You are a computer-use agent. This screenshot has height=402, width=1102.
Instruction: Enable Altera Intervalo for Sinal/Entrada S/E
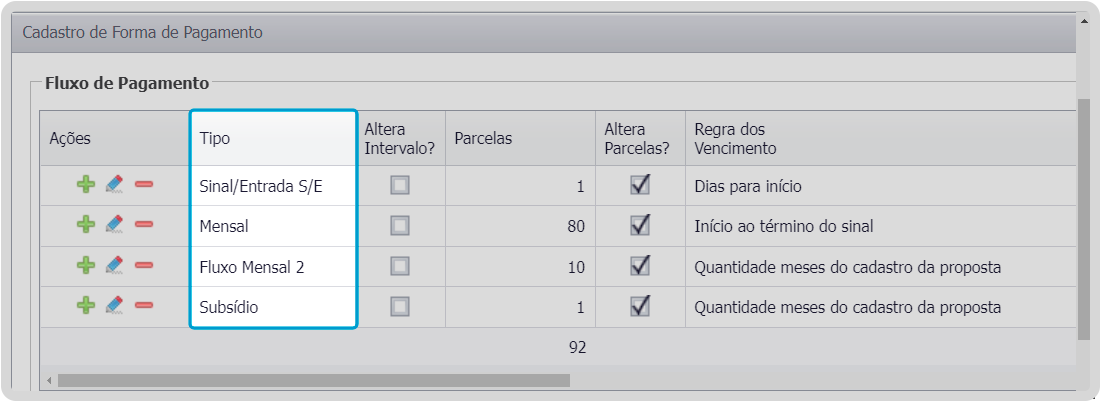click(x=400, y=185)
